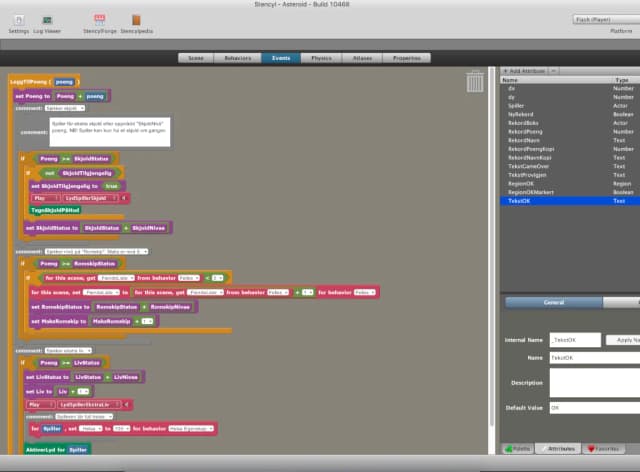Viewport: 640px width, 472px height.
Task: Select the TekstGameOver attribute row
Action: tap(570, 166)
